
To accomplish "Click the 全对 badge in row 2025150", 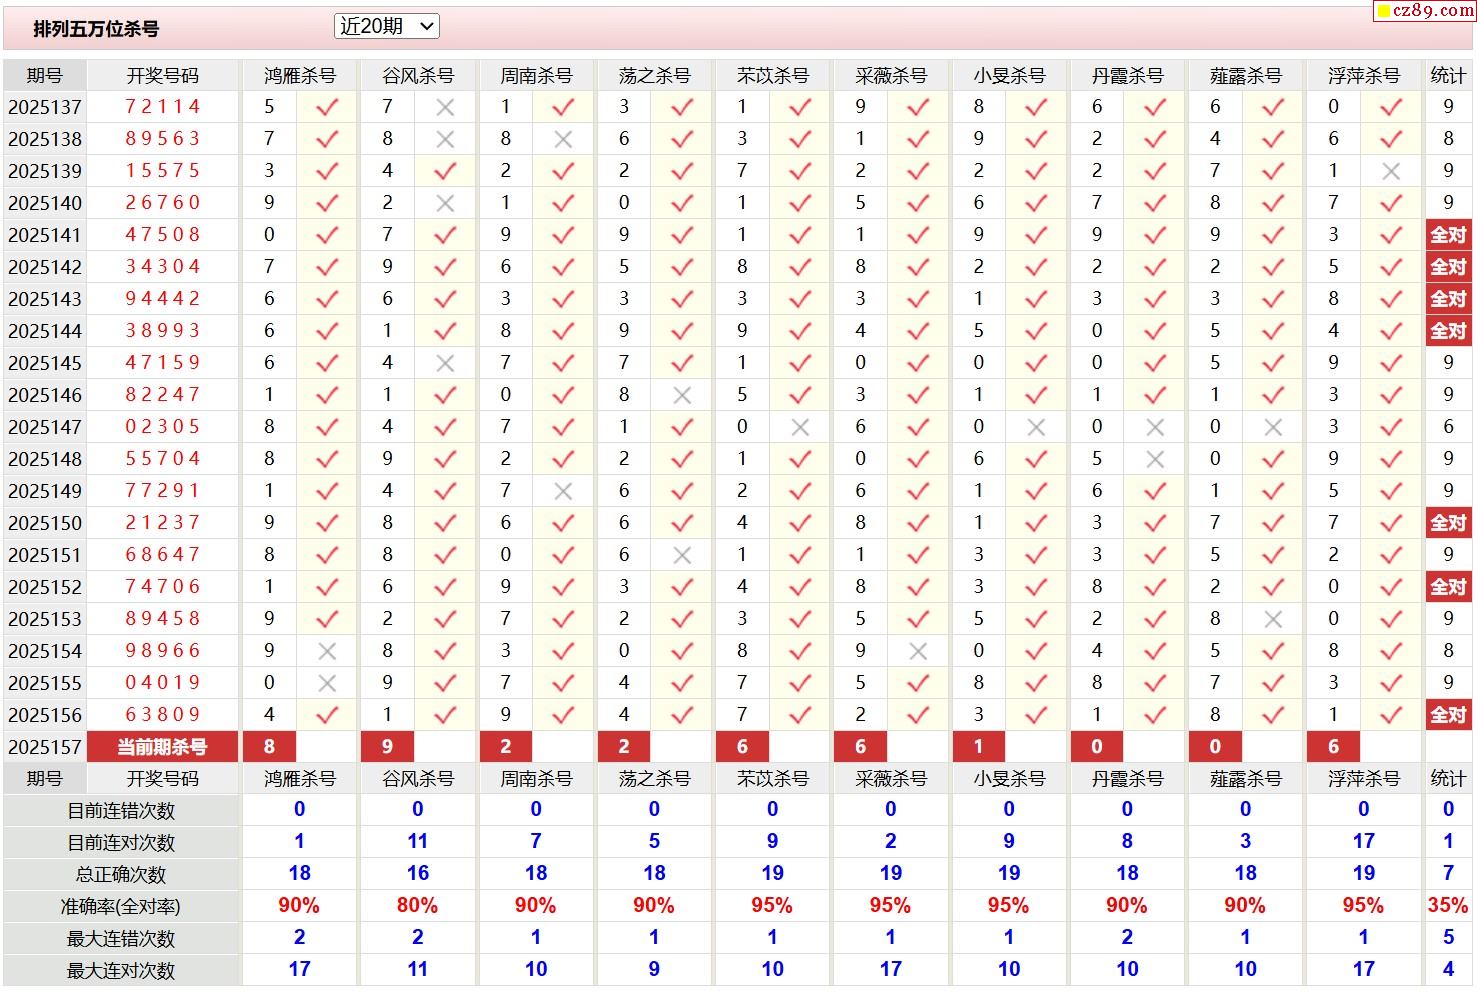I will [x=1448, y=523].
